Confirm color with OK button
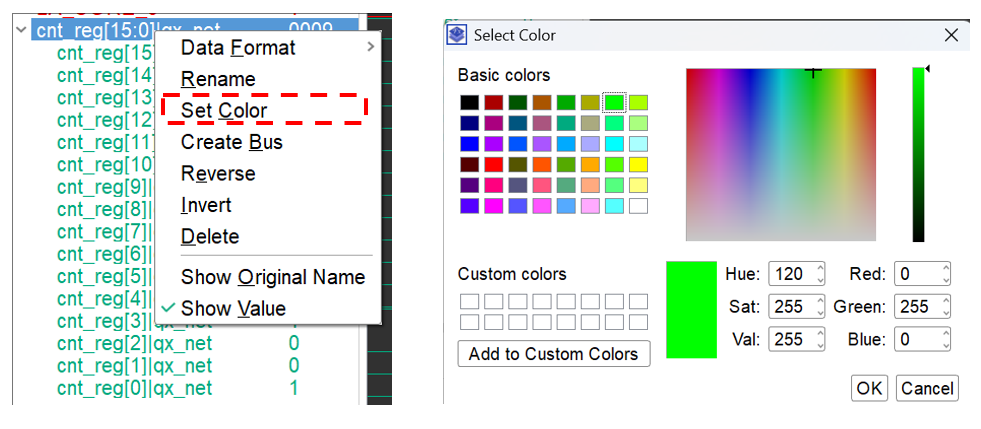The width and height of the screenshot is (981, 429). coord(869,388)
